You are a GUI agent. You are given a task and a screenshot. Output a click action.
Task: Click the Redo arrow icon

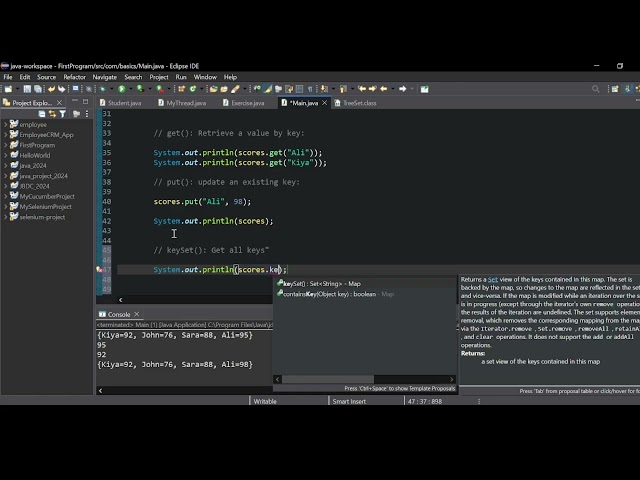(x=61, y=89)
